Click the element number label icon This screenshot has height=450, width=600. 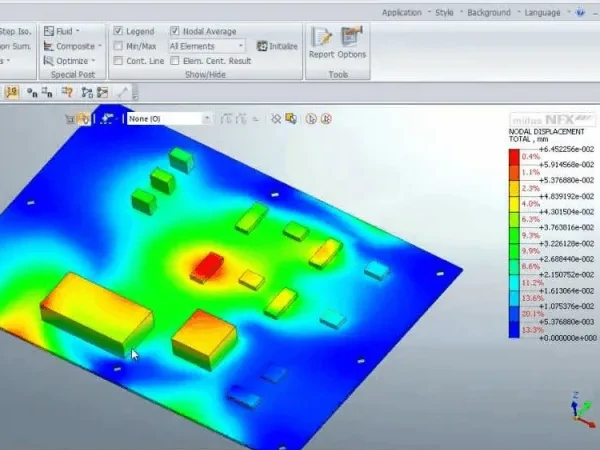[x=47, y=92]
